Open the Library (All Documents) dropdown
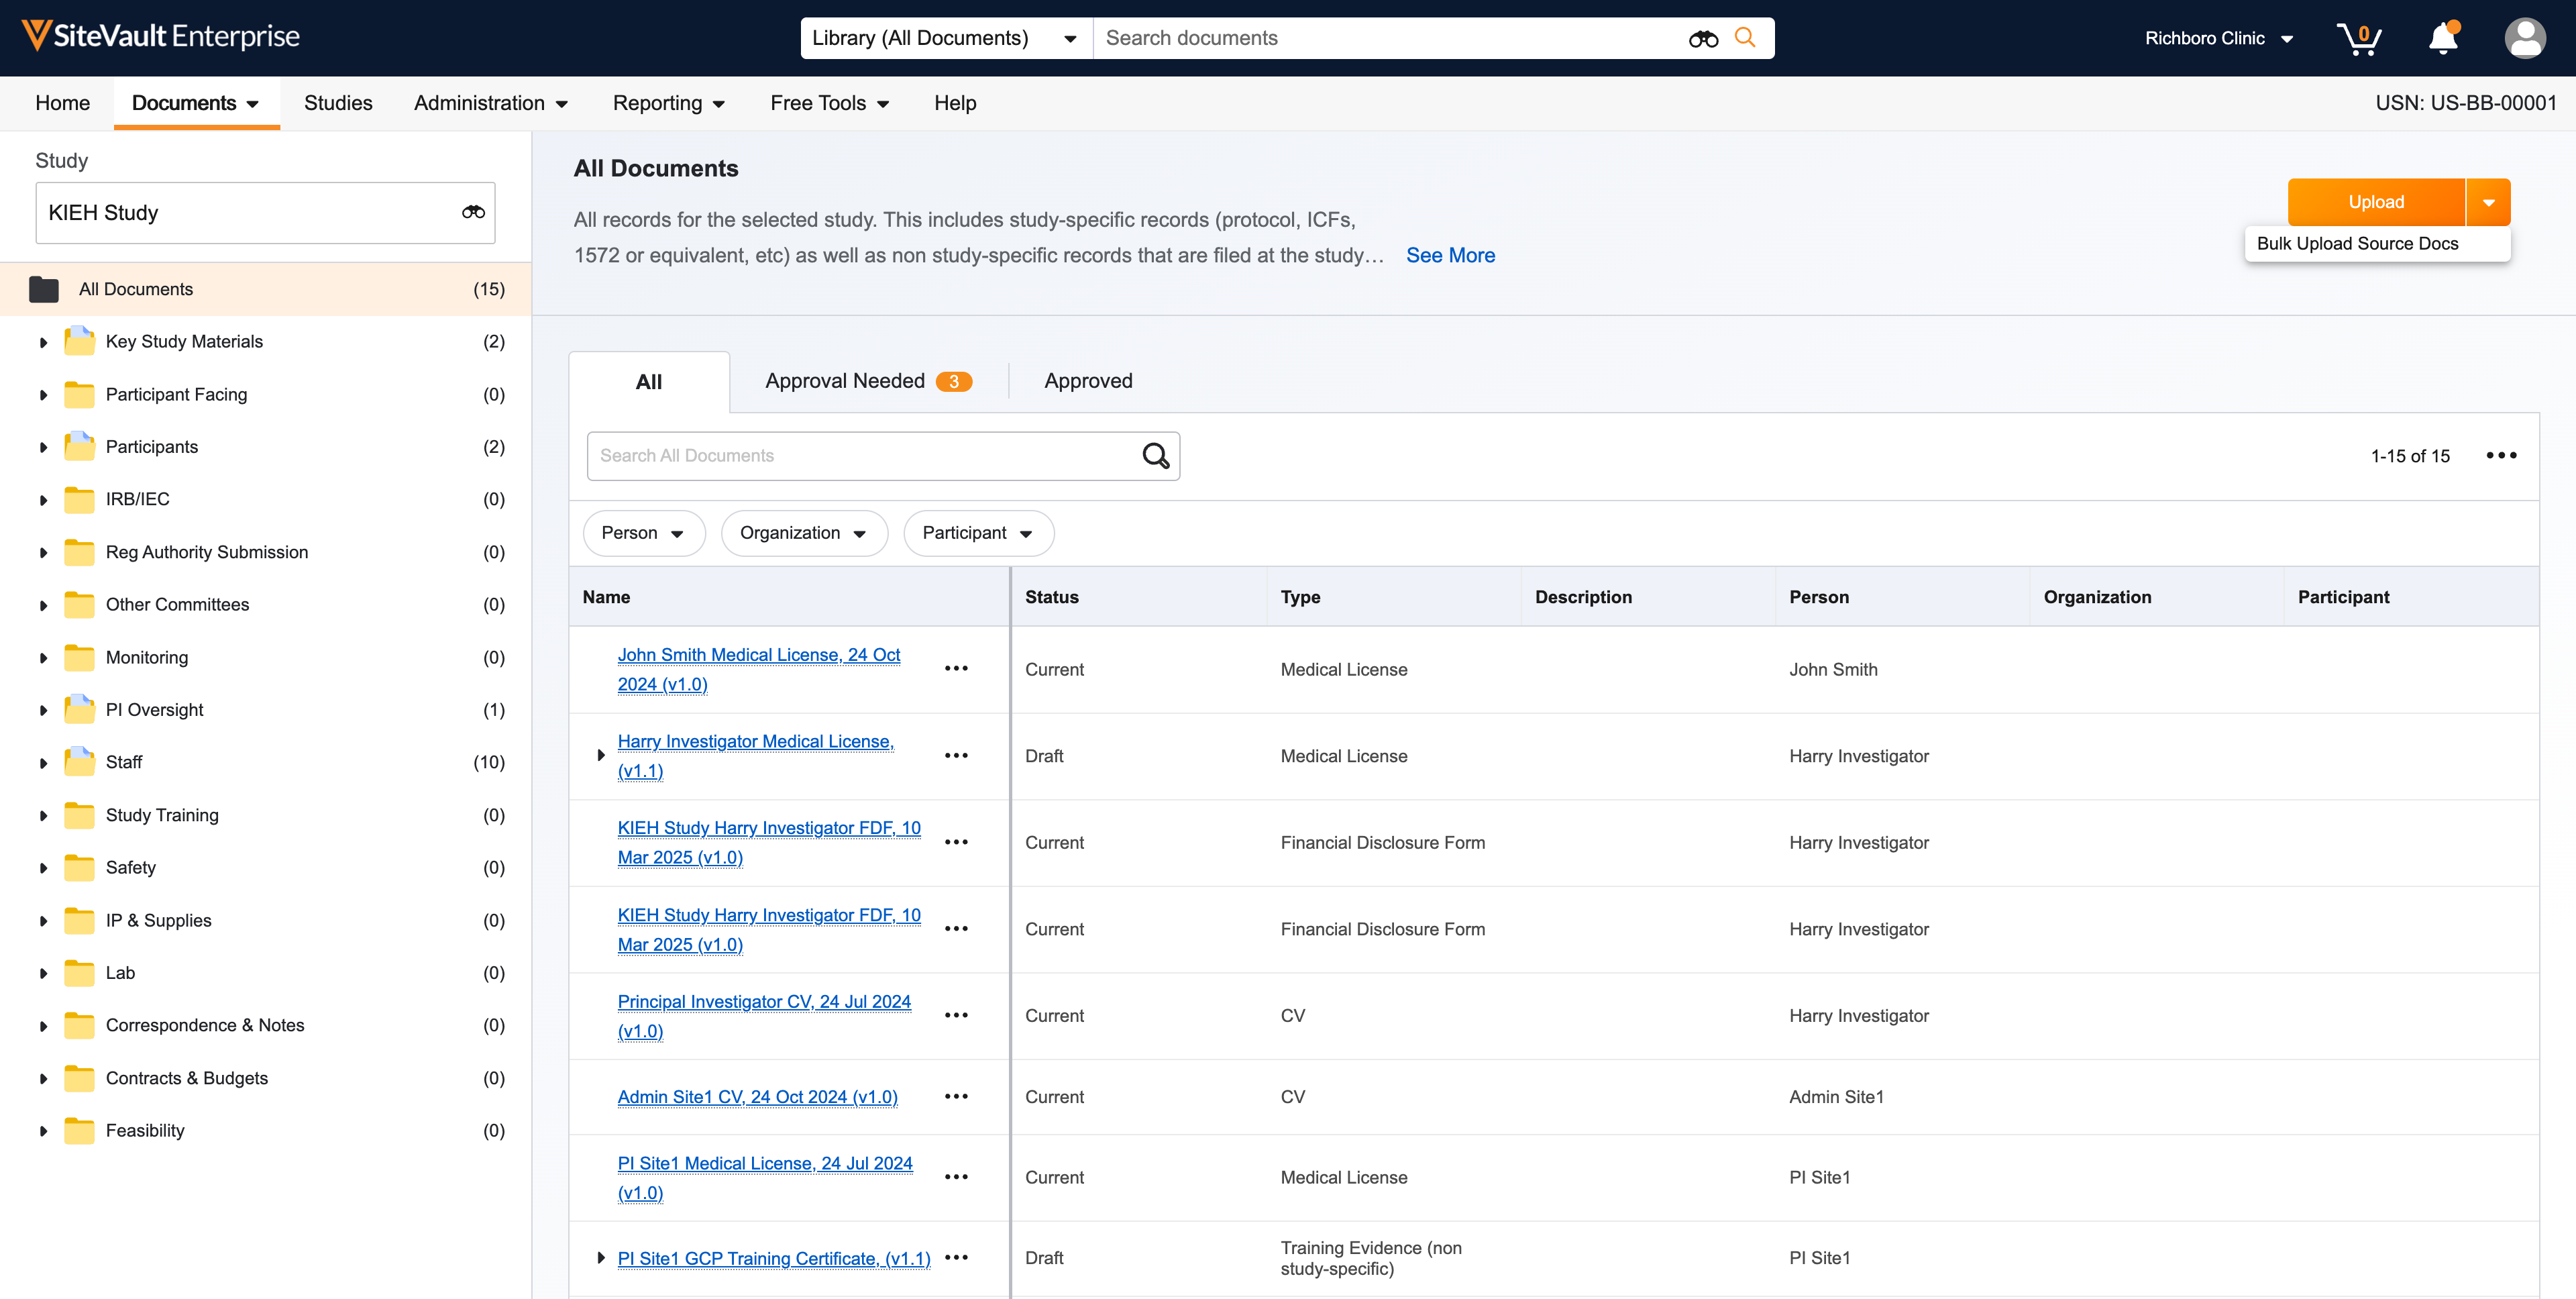Viewport: 2576px width, 1299px height. click(x=946, y=38)
